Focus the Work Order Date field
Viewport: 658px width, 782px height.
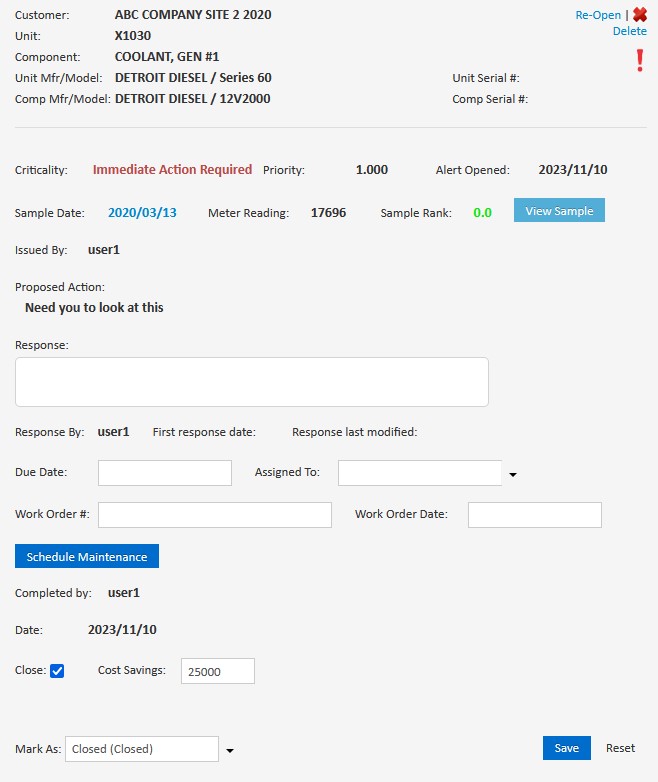tap(534, 515)
